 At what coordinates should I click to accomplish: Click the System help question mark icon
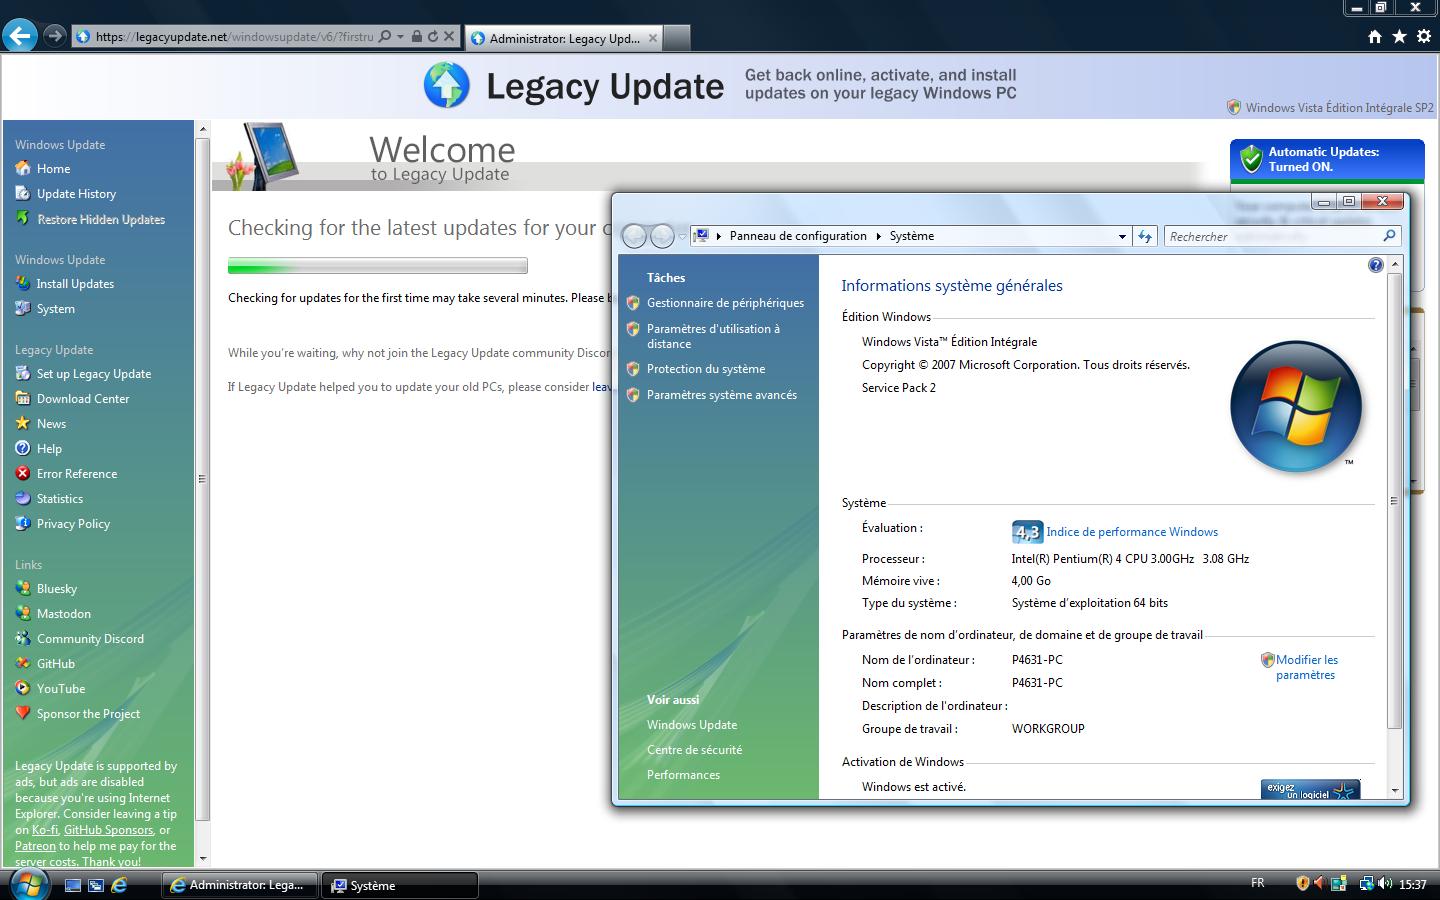coord(1375,265)
